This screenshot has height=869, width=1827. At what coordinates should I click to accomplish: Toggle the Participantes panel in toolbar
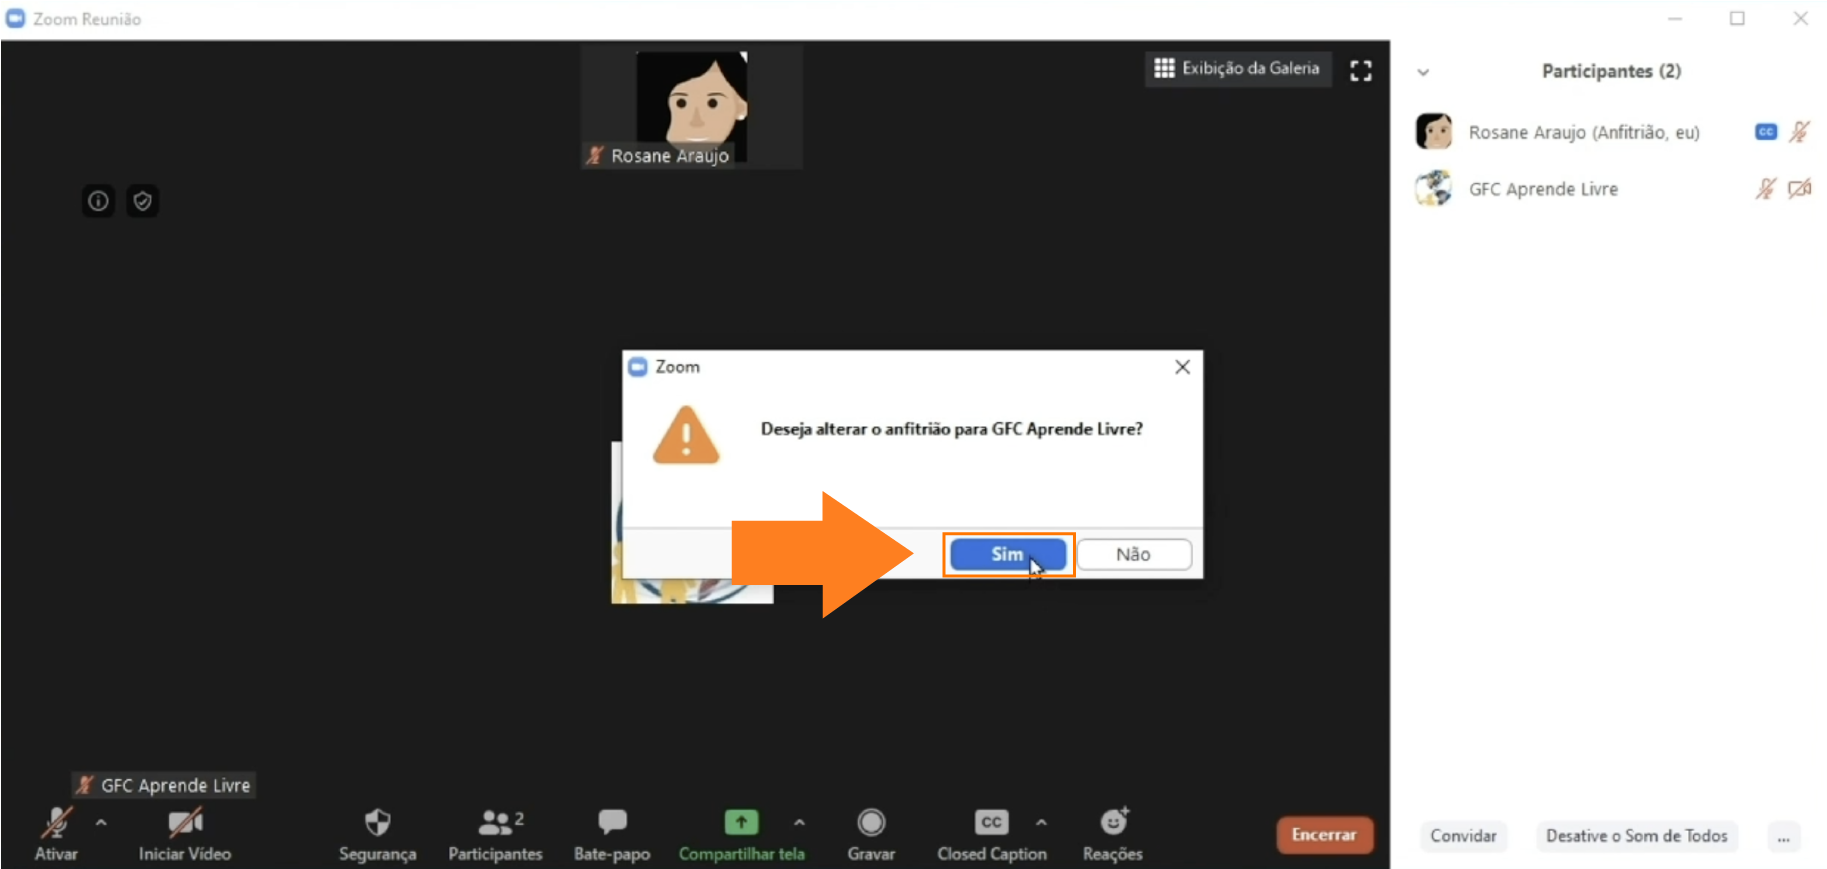tap(495, 835)
